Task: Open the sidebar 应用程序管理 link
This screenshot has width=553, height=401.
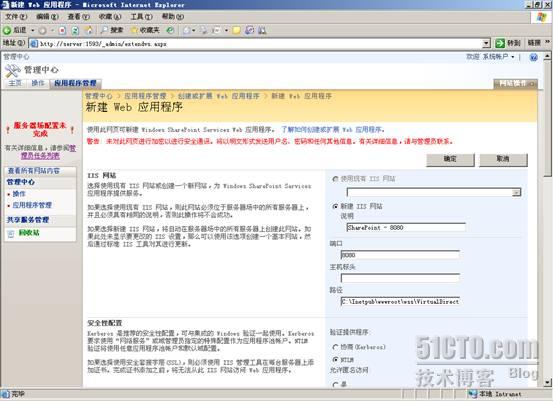Action: point(32,205)
